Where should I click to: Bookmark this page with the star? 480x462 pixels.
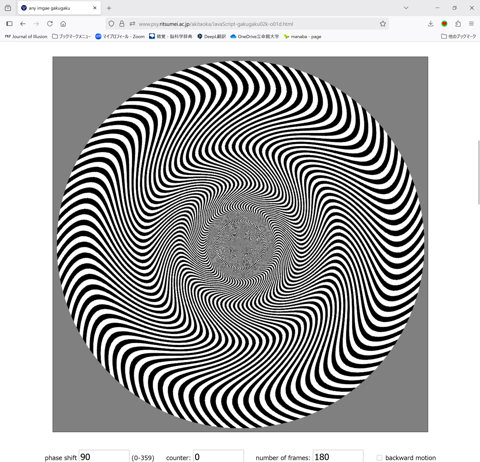pos(383,24)
